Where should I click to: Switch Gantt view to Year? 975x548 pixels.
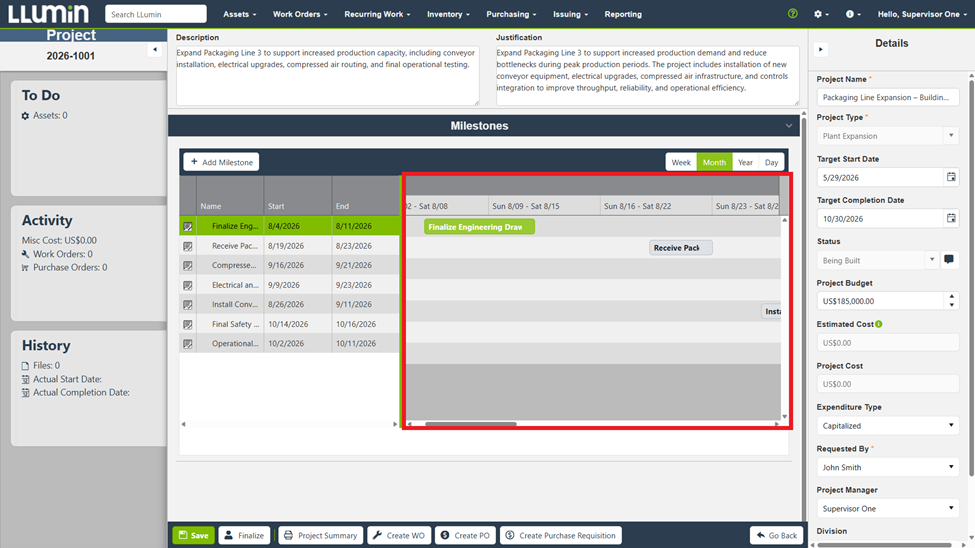click(745, 162)
